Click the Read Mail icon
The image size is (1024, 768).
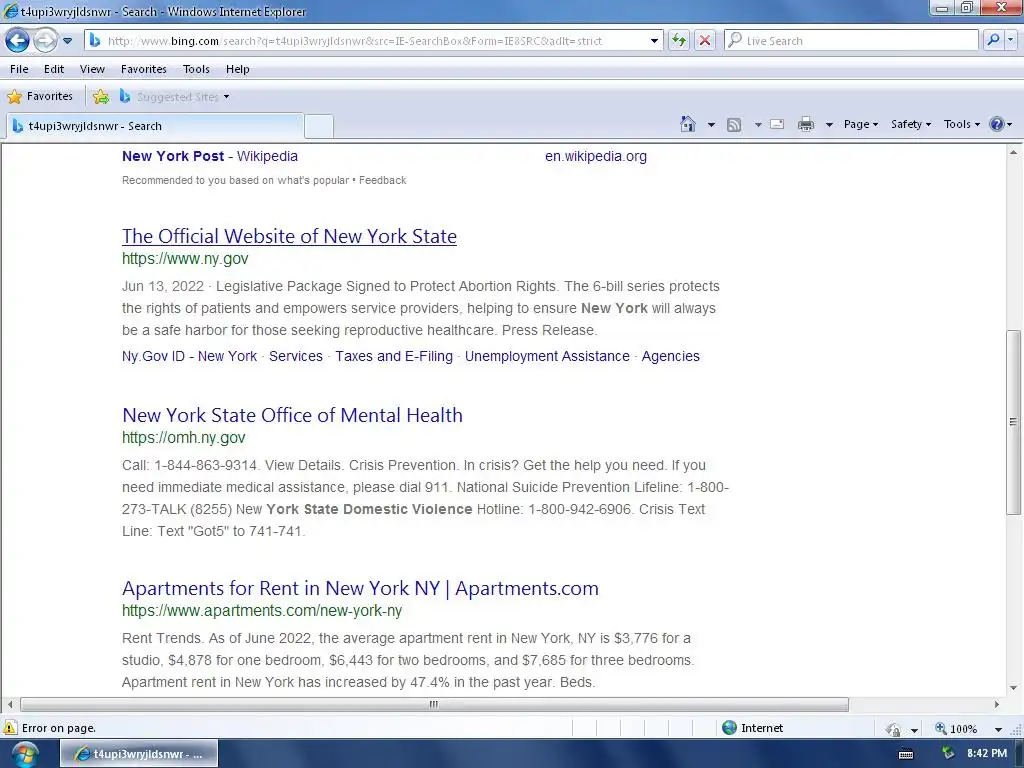[777, 124]
